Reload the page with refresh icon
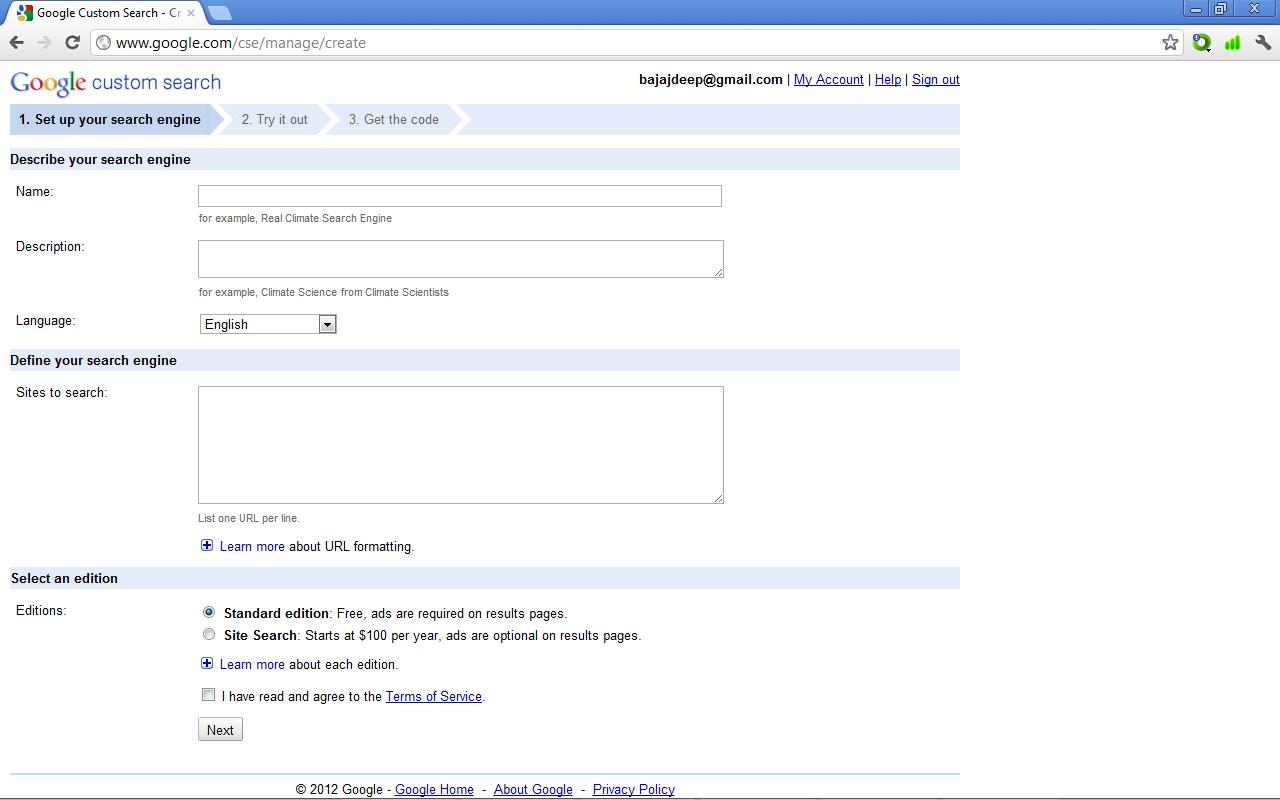Screen dimensions: 1280x800 point(72,42)
